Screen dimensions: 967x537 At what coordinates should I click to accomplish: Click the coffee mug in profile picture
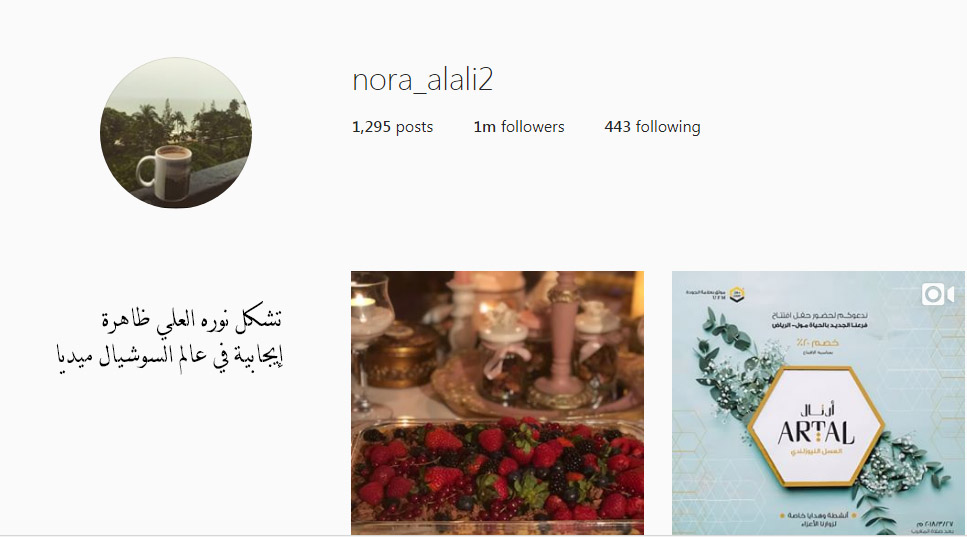click(x=165, y=172)
